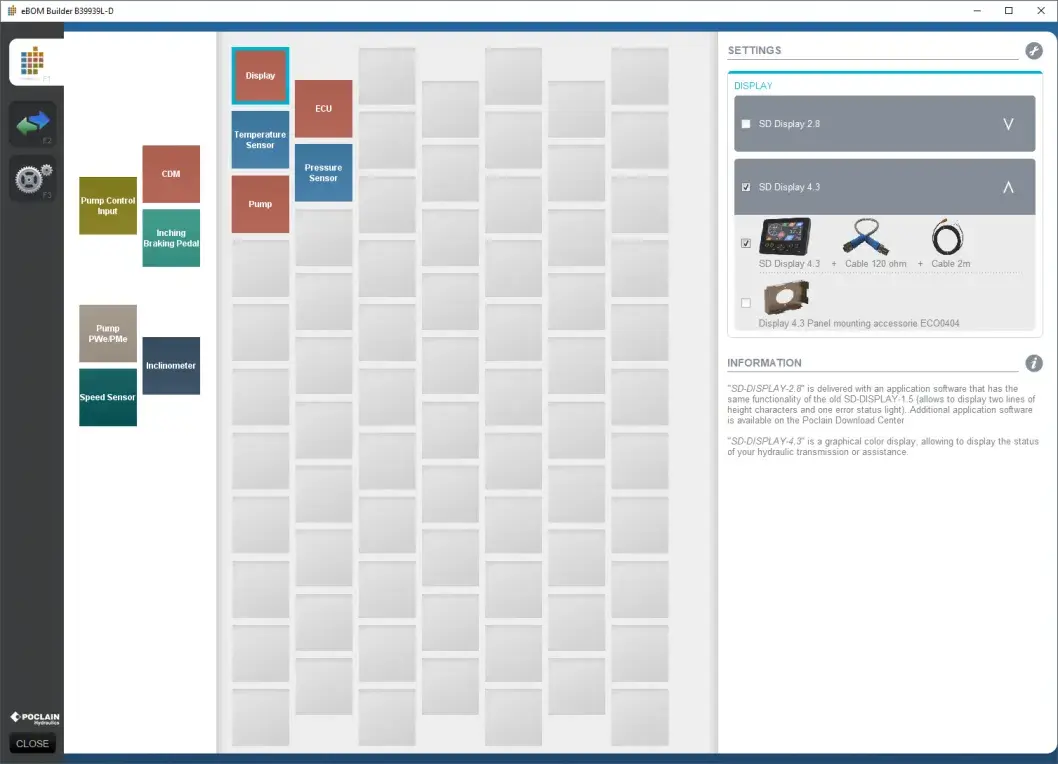Select the Display tile in the grid
This screenshot has height=764, width=1058.
click(260, 76)
